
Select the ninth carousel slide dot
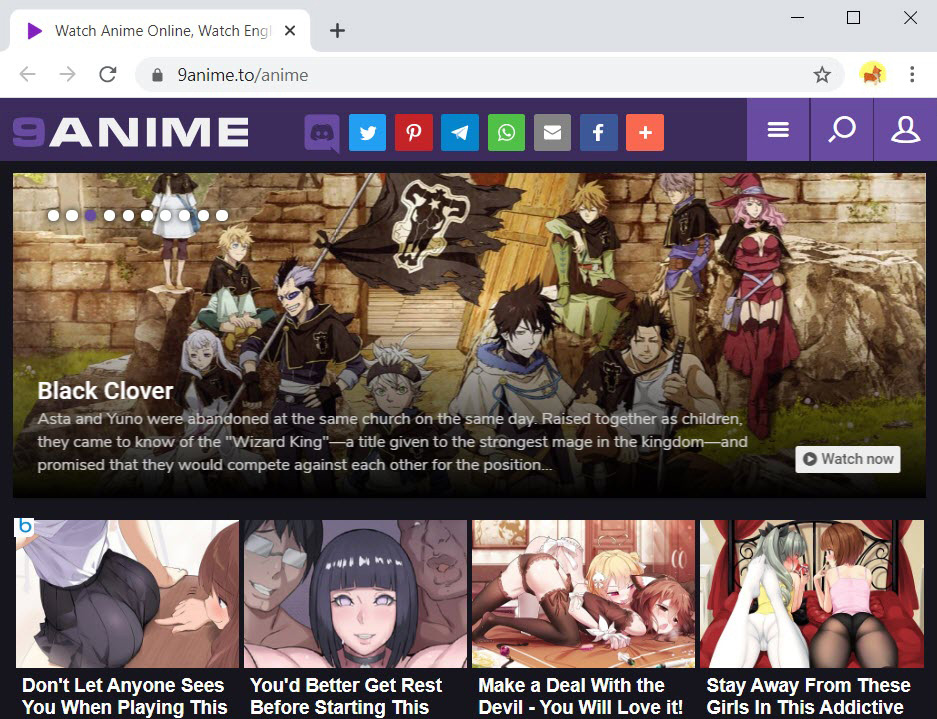203,215
